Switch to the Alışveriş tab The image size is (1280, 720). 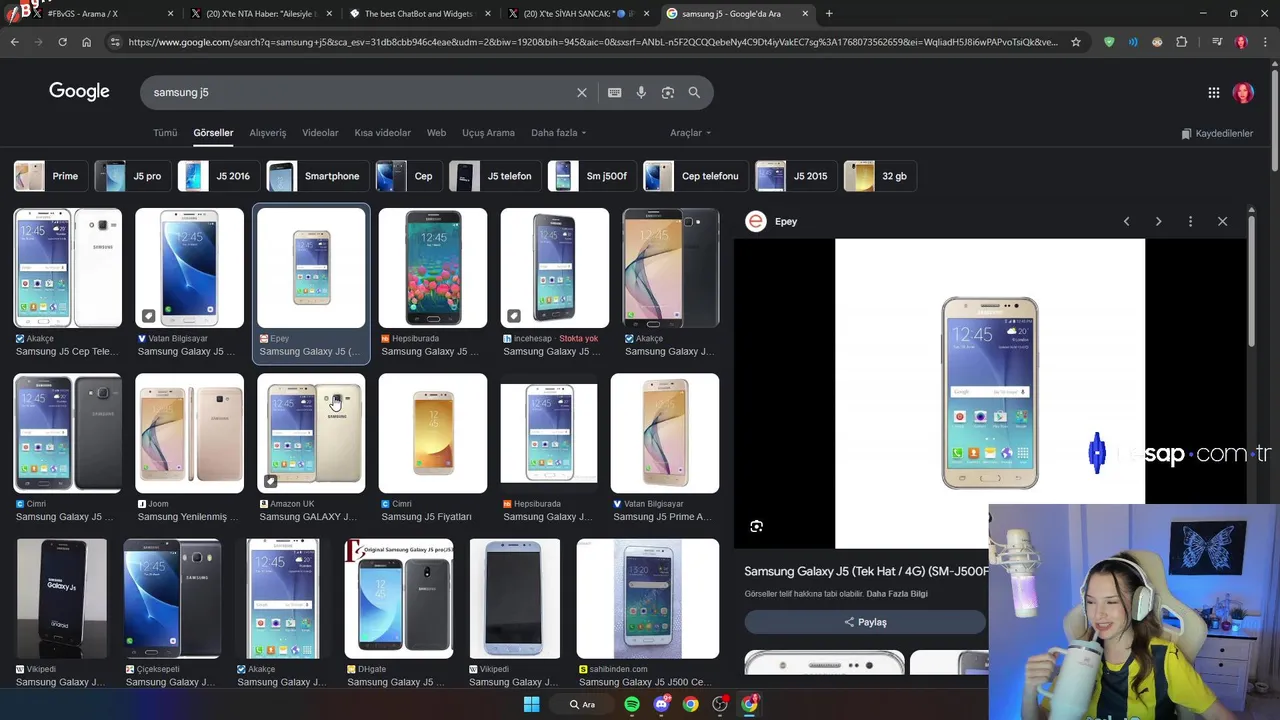267,133
